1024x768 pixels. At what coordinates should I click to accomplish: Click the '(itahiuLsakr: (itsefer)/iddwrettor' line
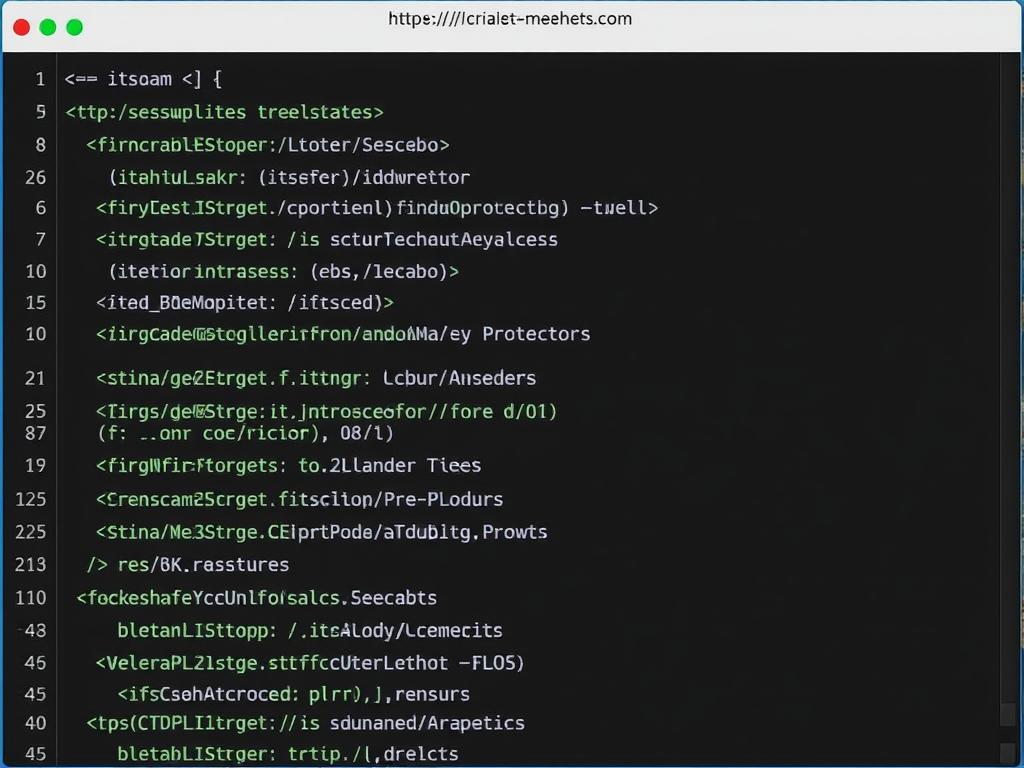289,178
